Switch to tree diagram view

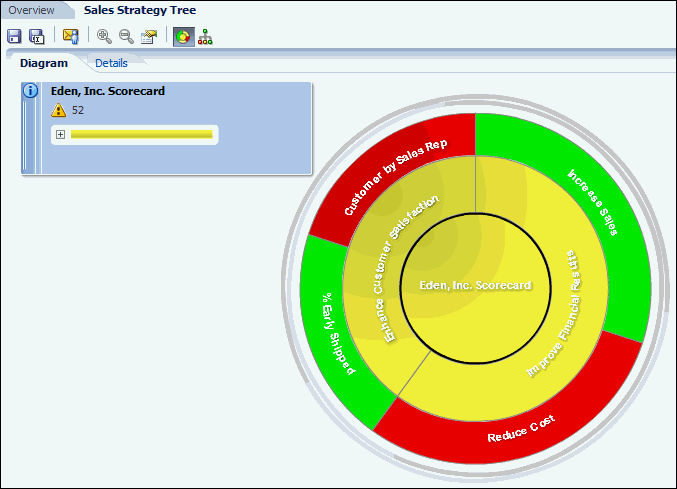[x=205, y=37]
